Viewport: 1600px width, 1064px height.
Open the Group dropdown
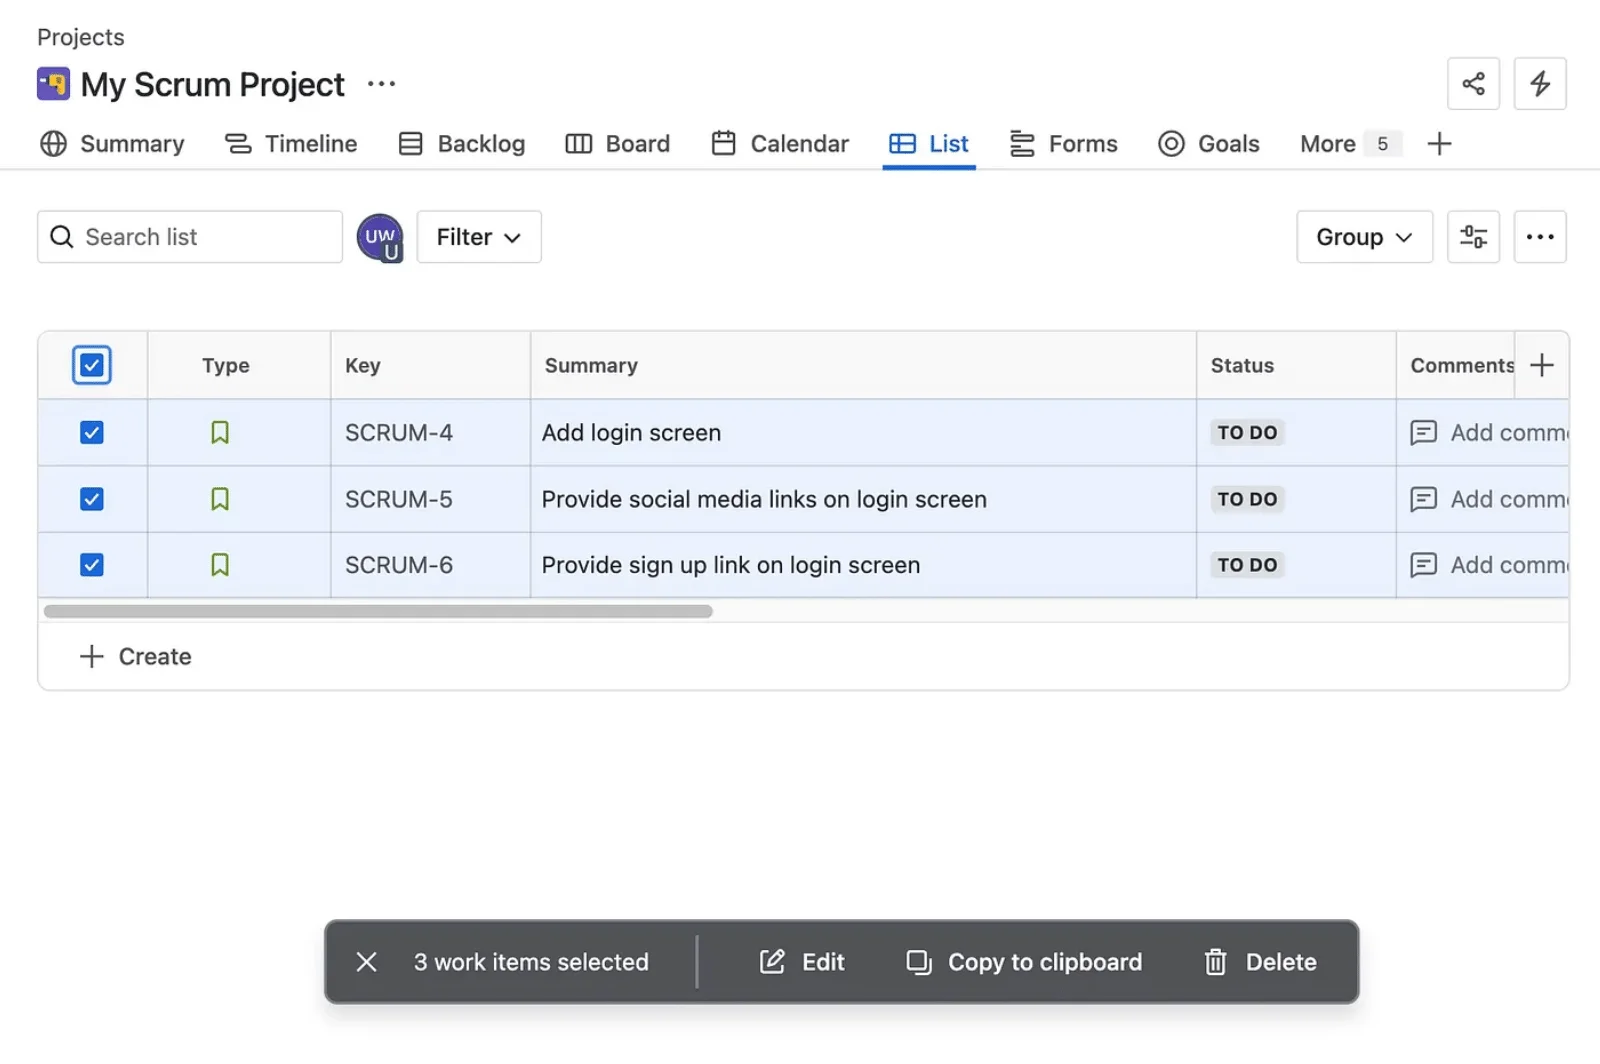(1364, 237)
